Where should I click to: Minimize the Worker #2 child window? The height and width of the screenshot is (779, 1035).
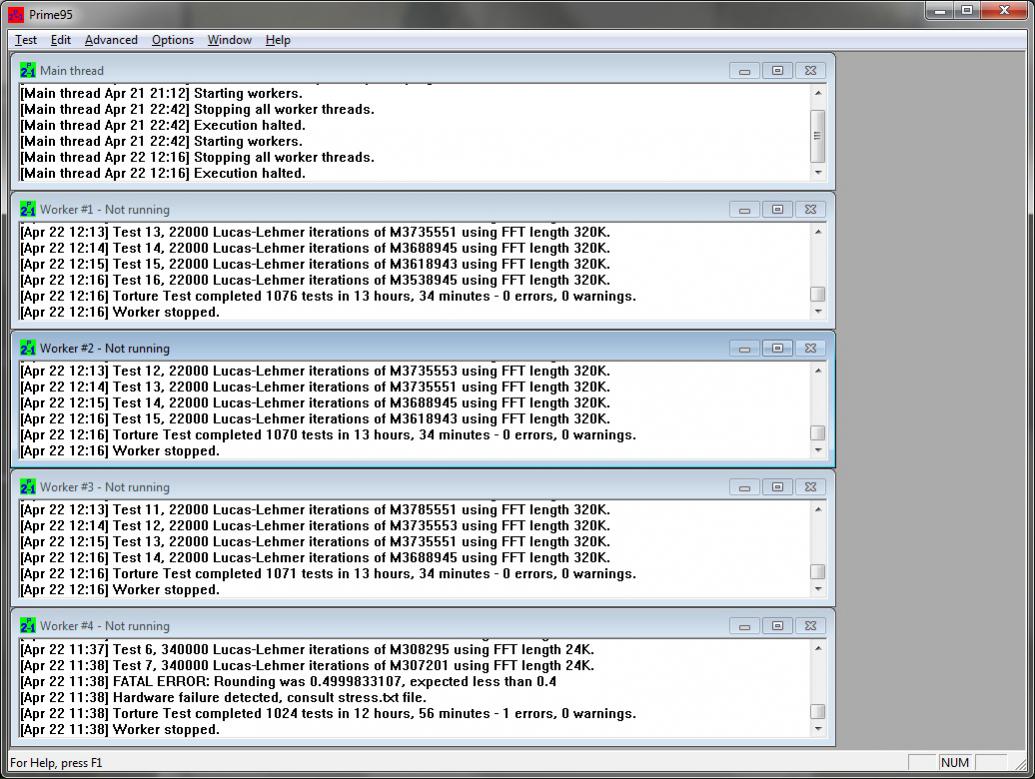[x=745, y=348]
